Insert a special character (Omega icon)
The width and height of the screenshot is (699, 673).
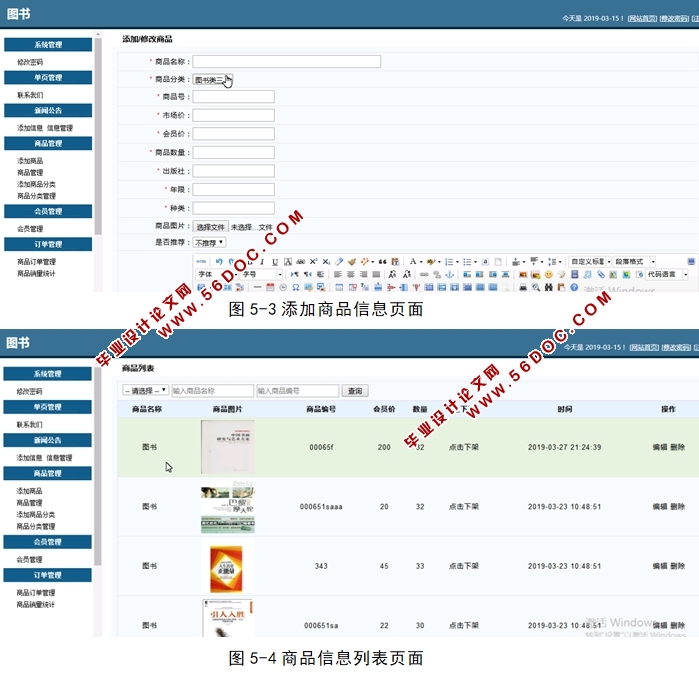pos(296,287)
